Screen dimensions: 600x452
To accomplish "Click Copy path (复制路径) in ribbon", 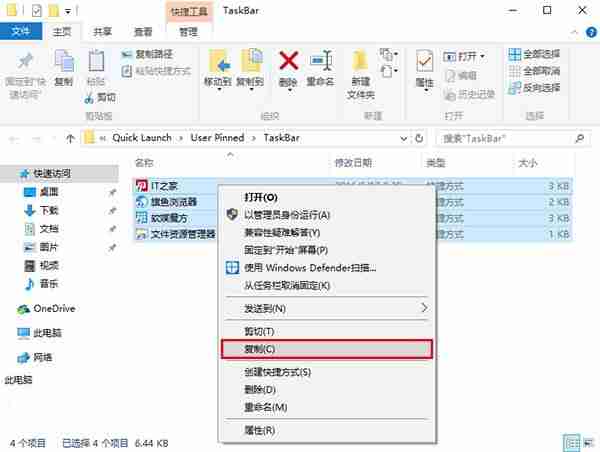I will tap(147, 54).
